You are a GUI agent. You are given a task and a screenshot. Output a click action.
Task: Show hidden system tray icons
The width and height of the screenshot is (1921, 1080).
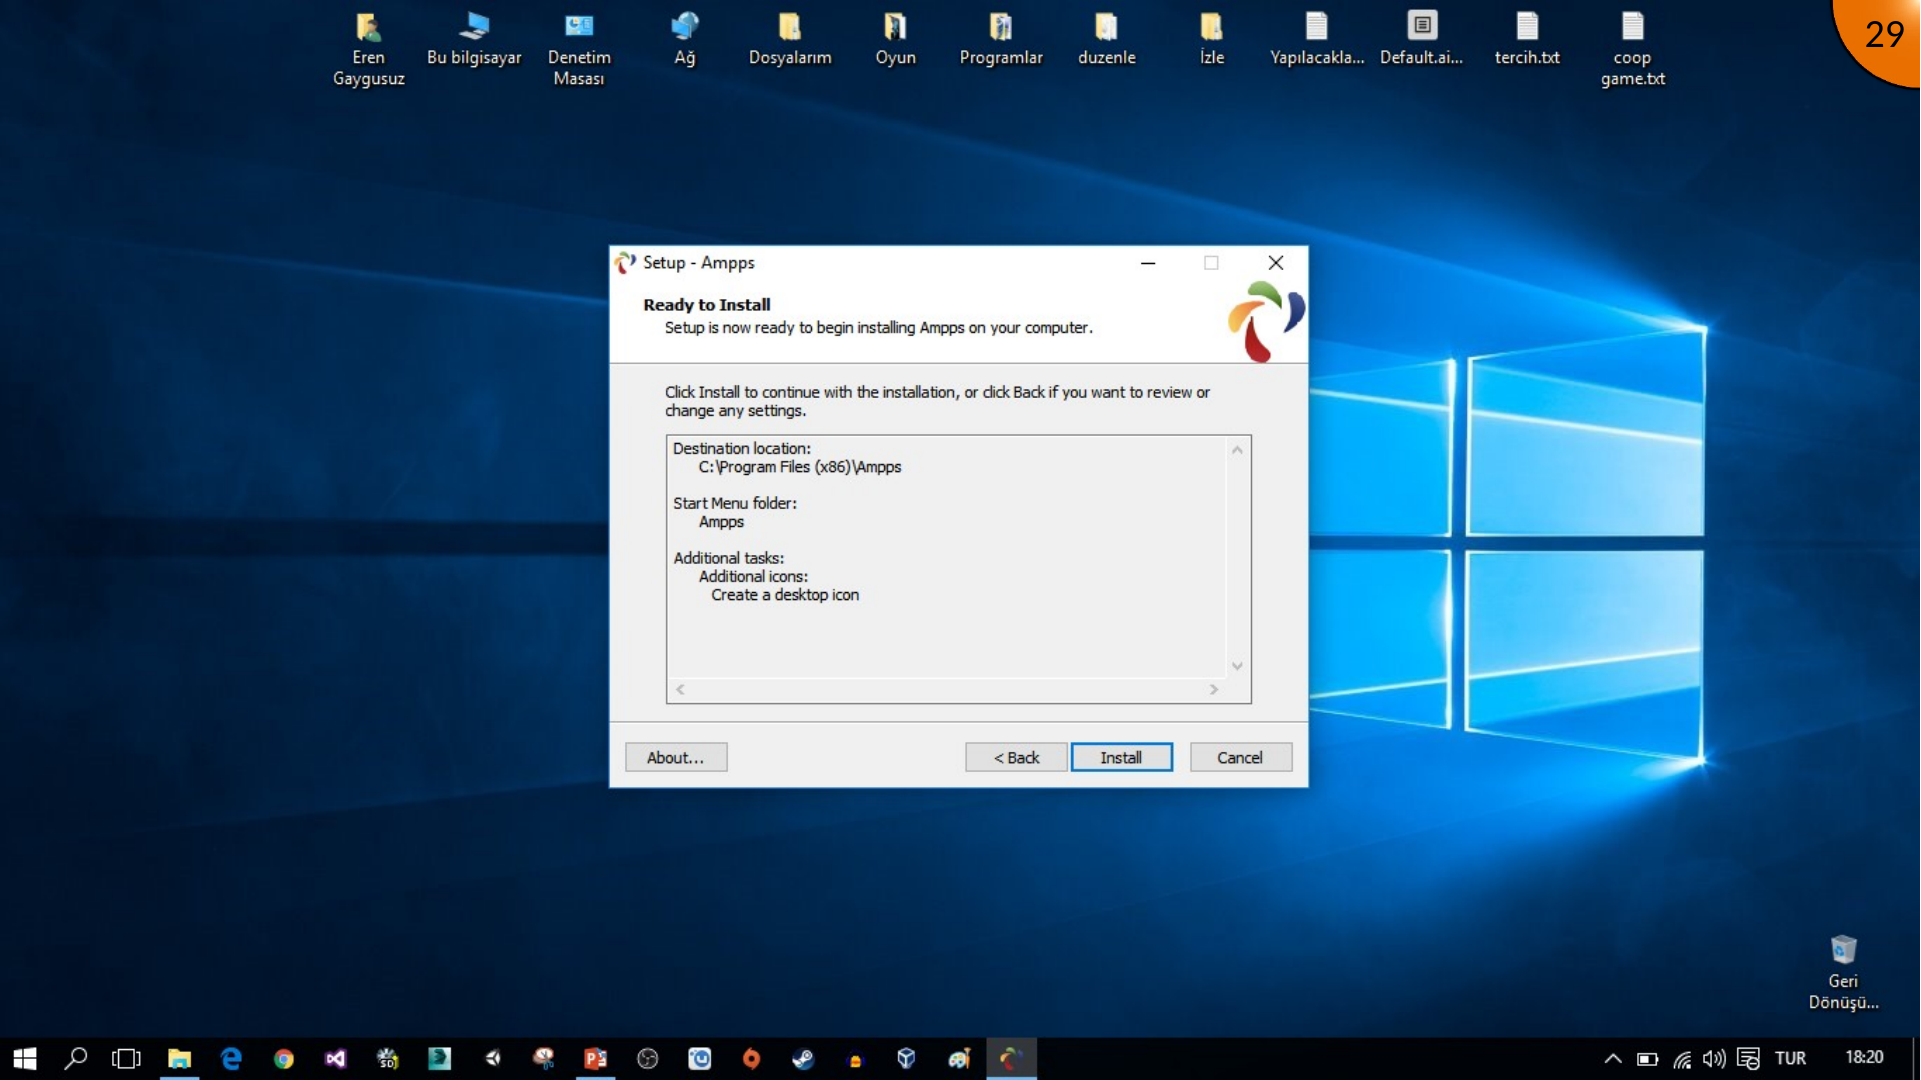click(1613, 1058)
